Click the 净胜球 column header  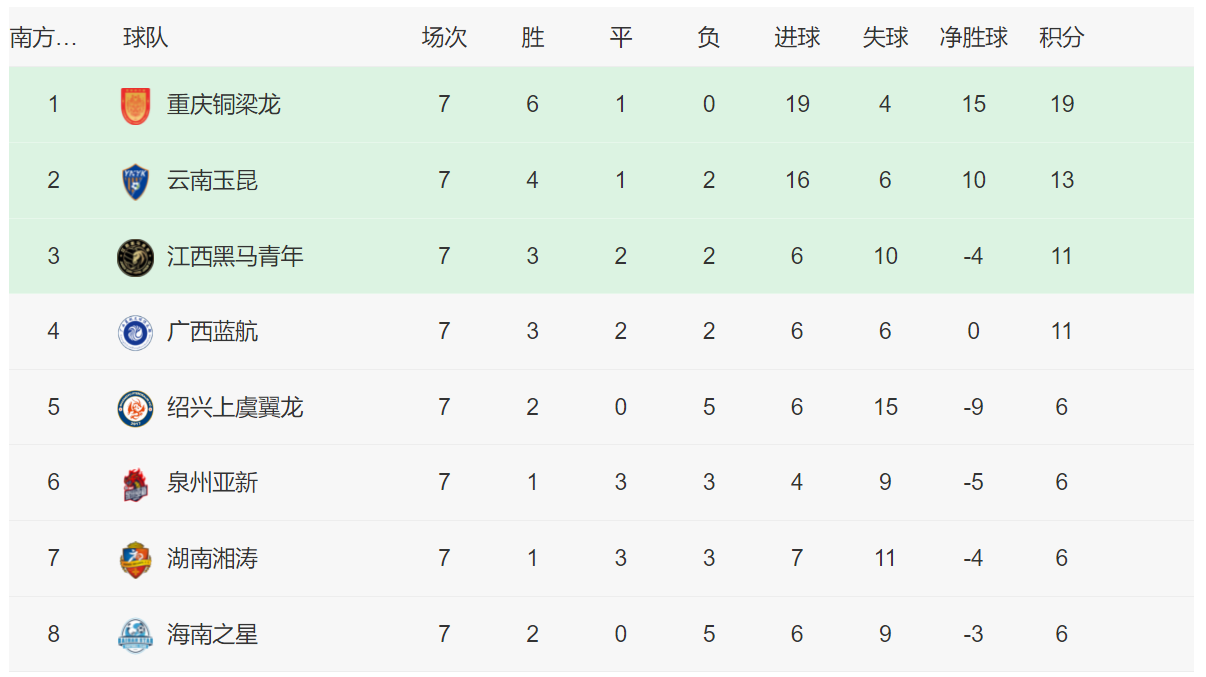(x=973, y=38)
